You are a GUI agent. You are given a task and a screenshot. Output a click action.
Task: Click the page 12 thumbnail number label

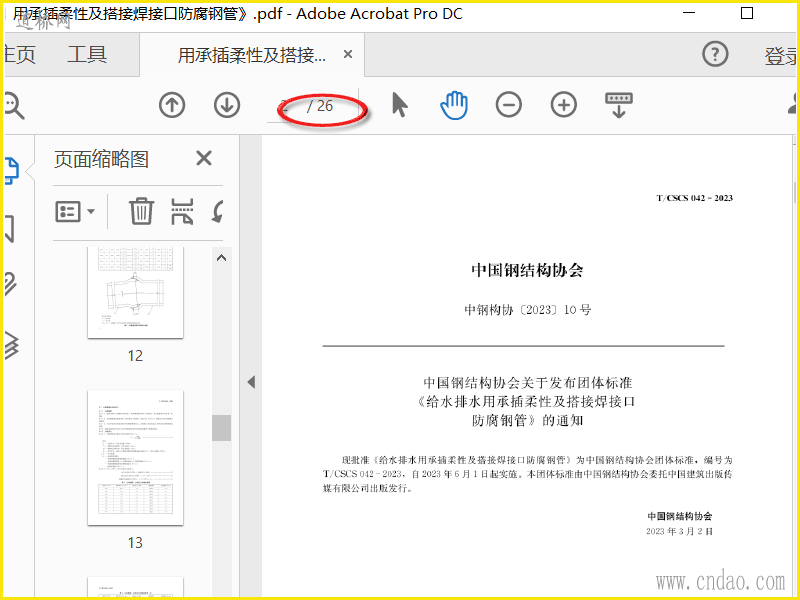(135, 356)
